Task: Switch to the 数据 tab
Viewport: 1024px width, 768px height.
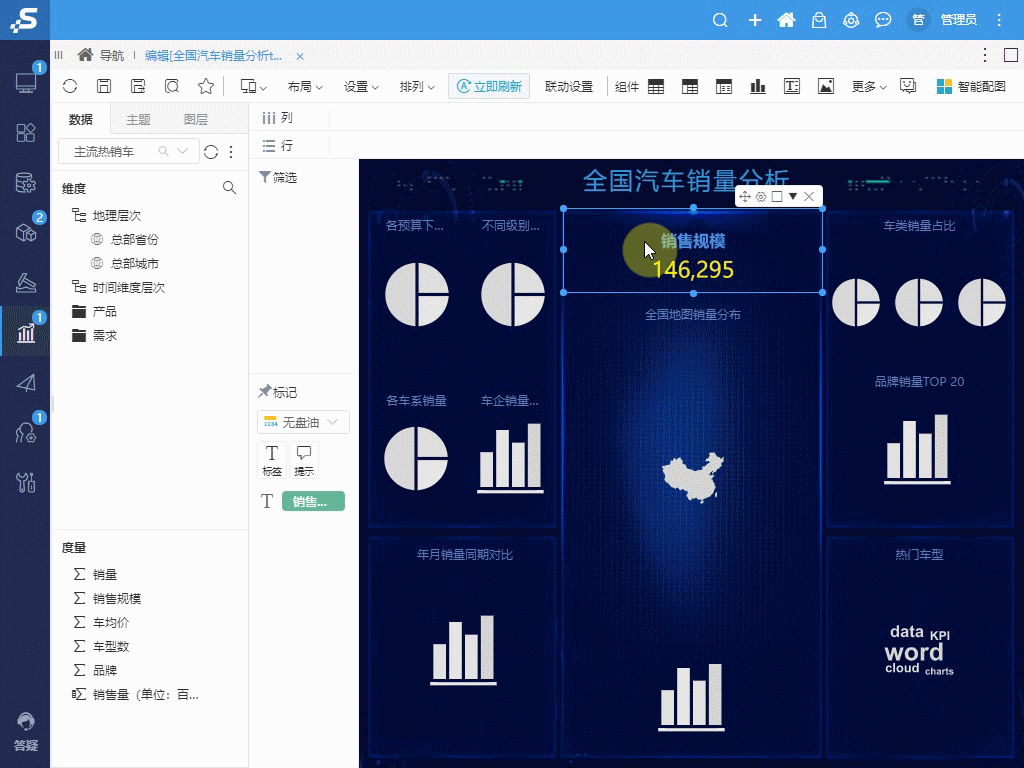Action: coord(81,120)
